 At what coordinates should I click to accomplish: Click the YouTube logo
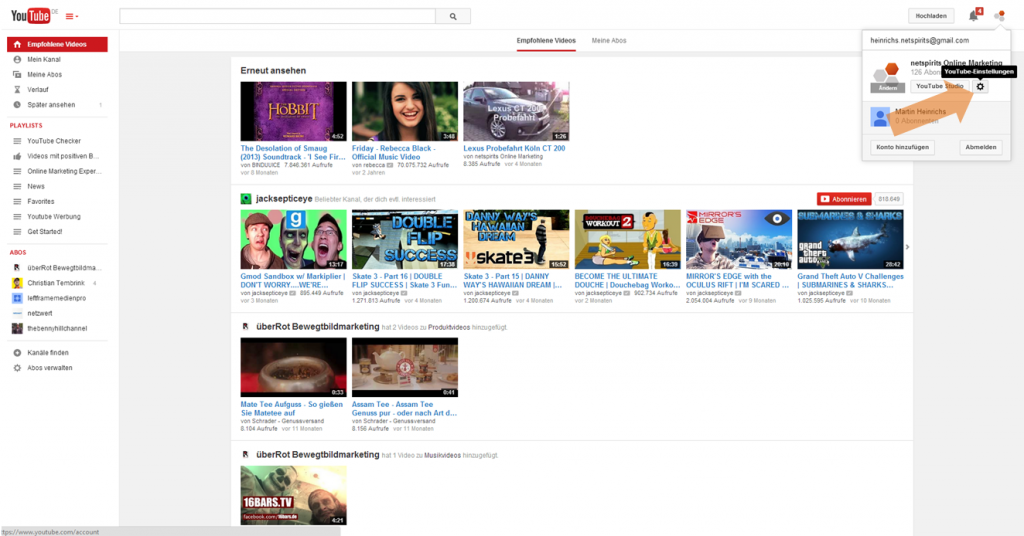tap(30, 16)
